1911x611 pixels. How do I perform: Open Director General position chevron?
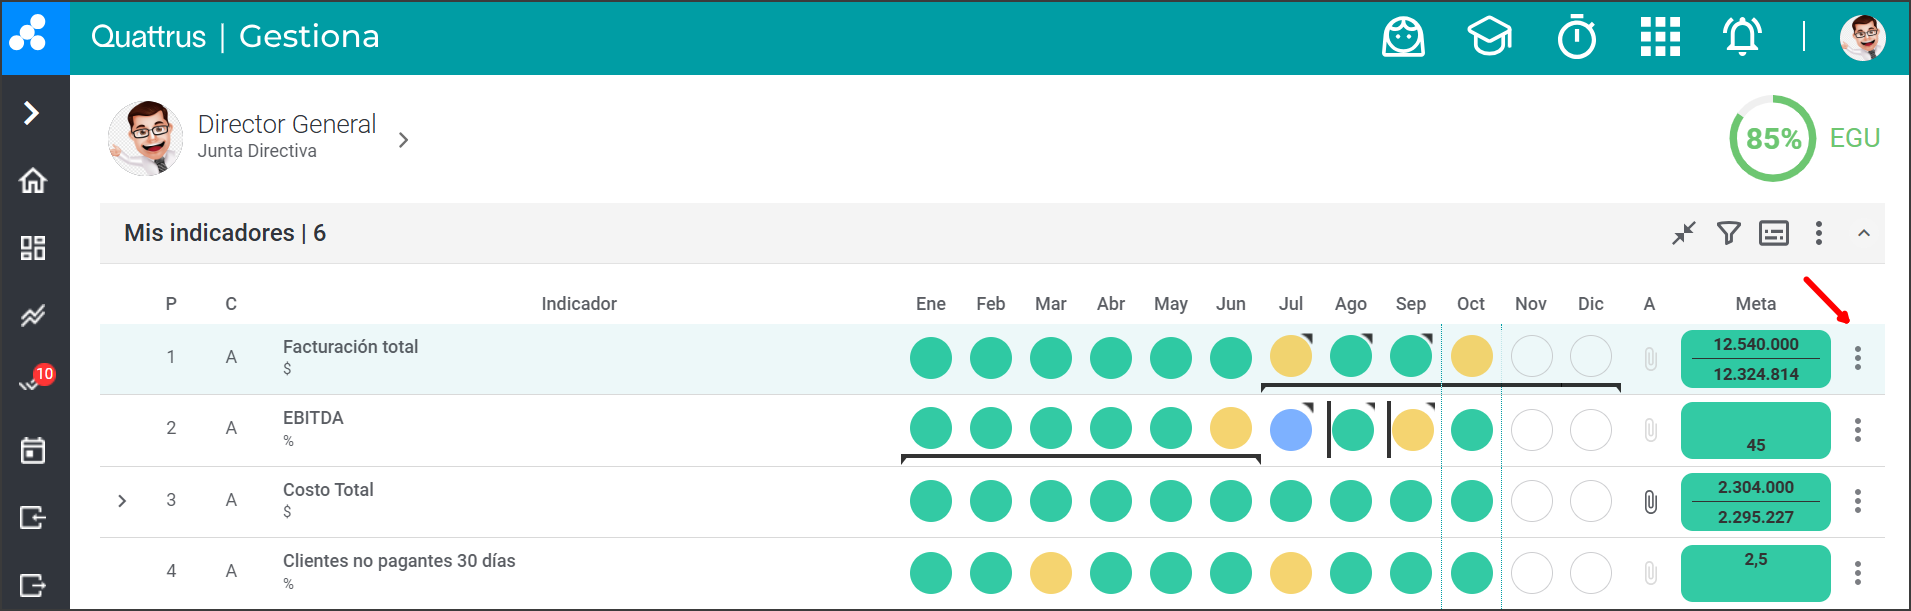point(403,140)
